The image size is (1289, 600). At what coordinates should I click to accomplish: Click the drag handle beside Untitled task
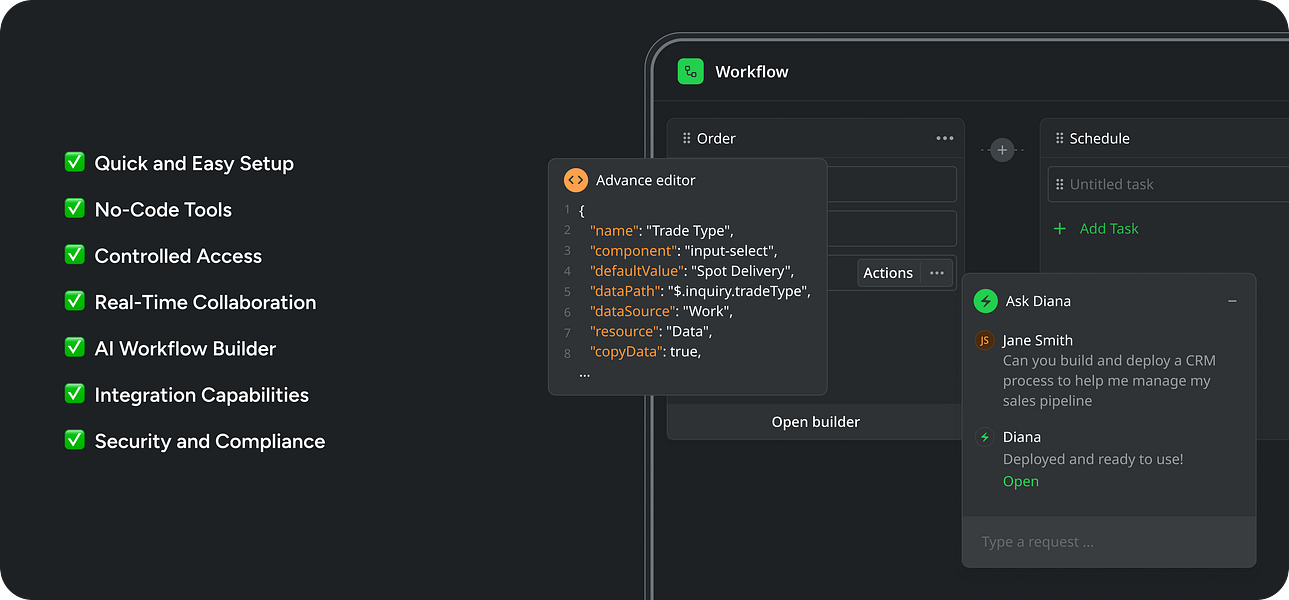click(x=1057, y=184)
